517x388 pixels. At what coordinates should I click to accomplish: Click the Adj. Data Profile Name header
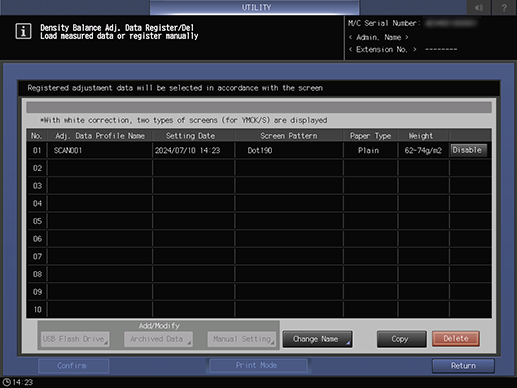click(x=100, y=136)
